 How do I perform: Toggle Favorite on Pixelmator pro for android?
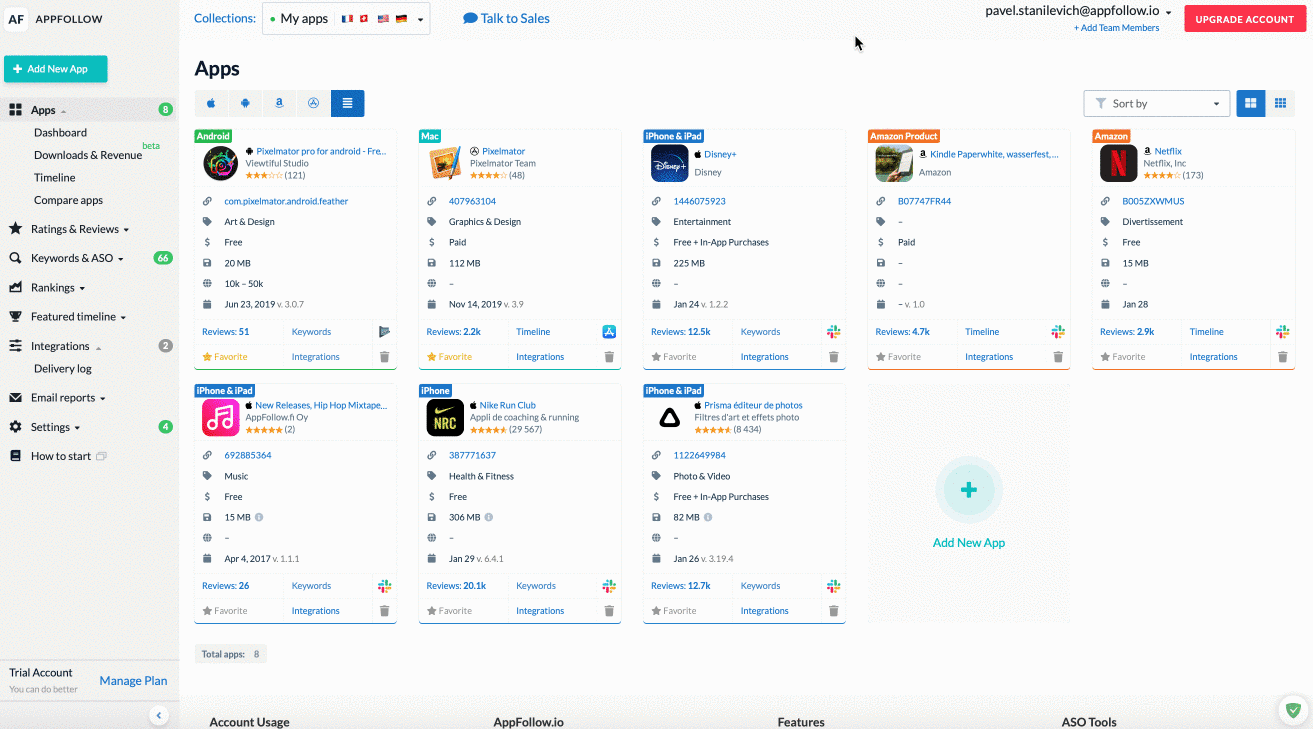pyautogui.click(x=225, y=357)
